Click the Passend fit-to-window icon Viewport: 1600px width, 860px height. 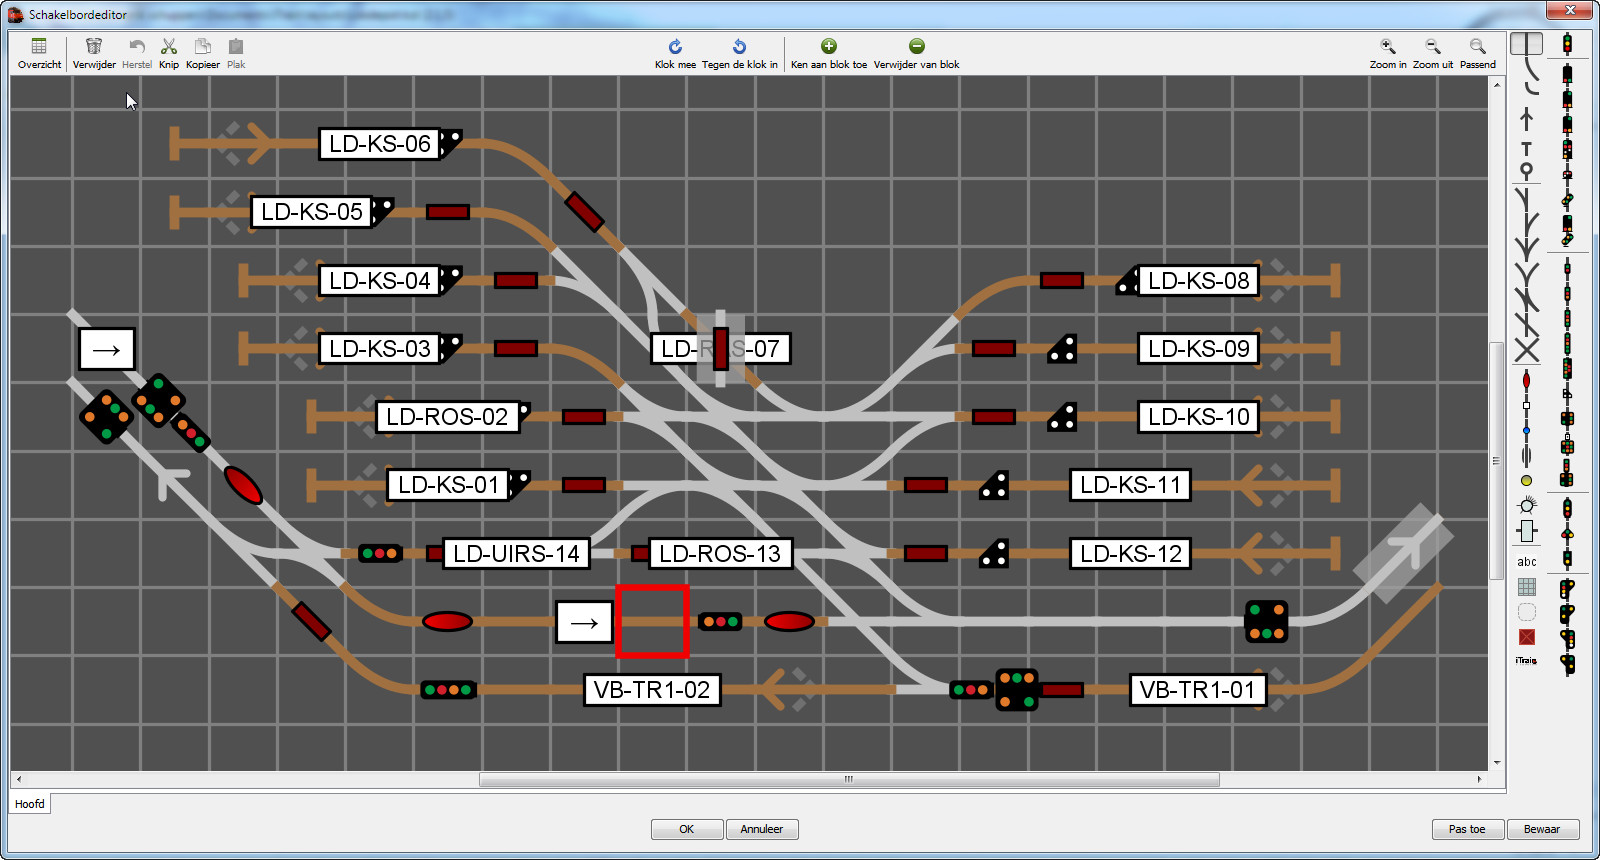point(1478,53)
